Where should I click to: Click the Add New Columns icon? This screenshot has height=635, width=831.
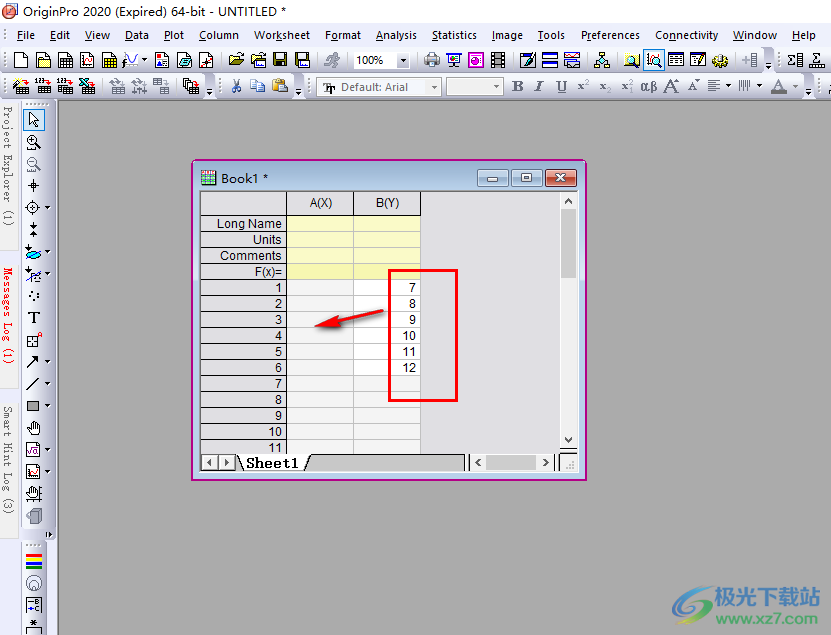(749, 60)
